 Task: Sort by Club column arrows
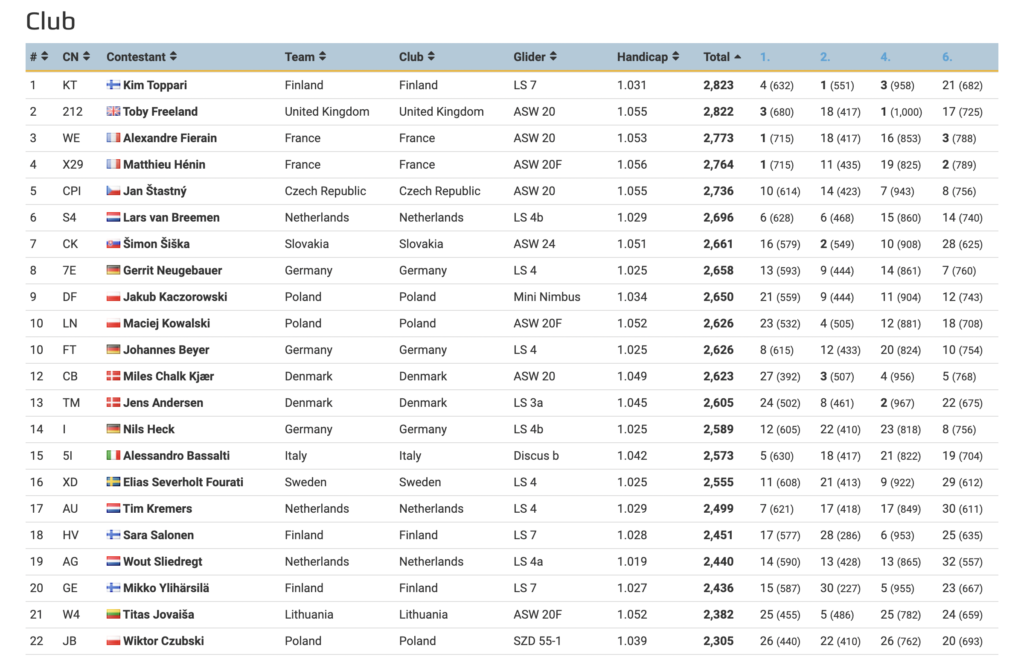(431, 57)
